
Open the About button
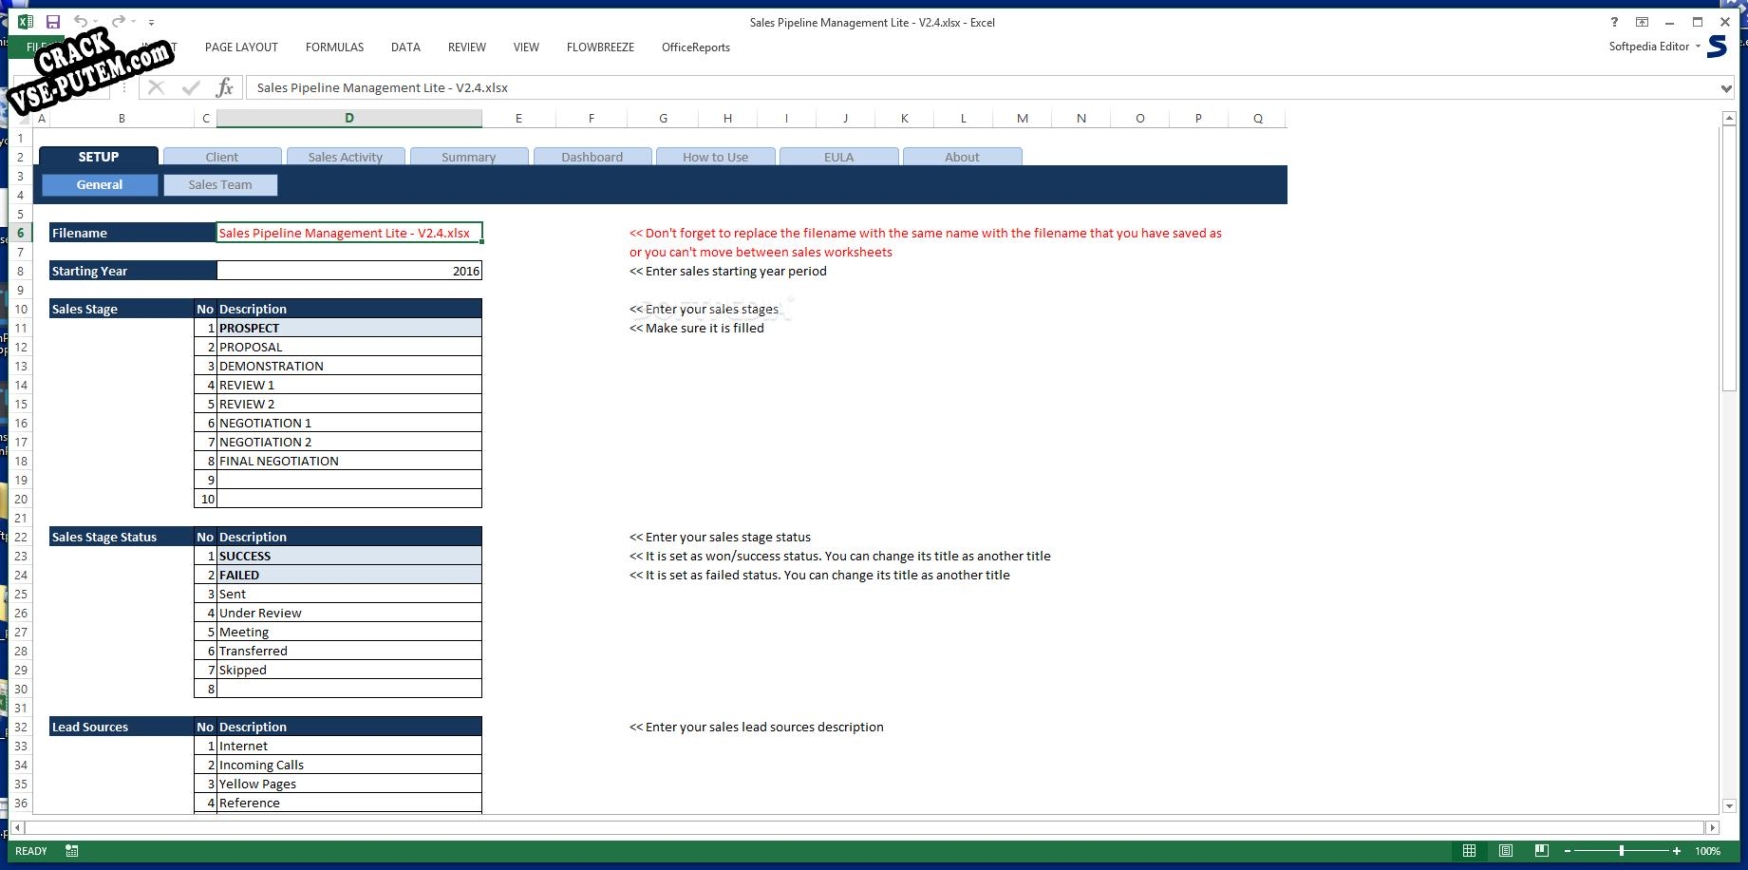[962, 157]
